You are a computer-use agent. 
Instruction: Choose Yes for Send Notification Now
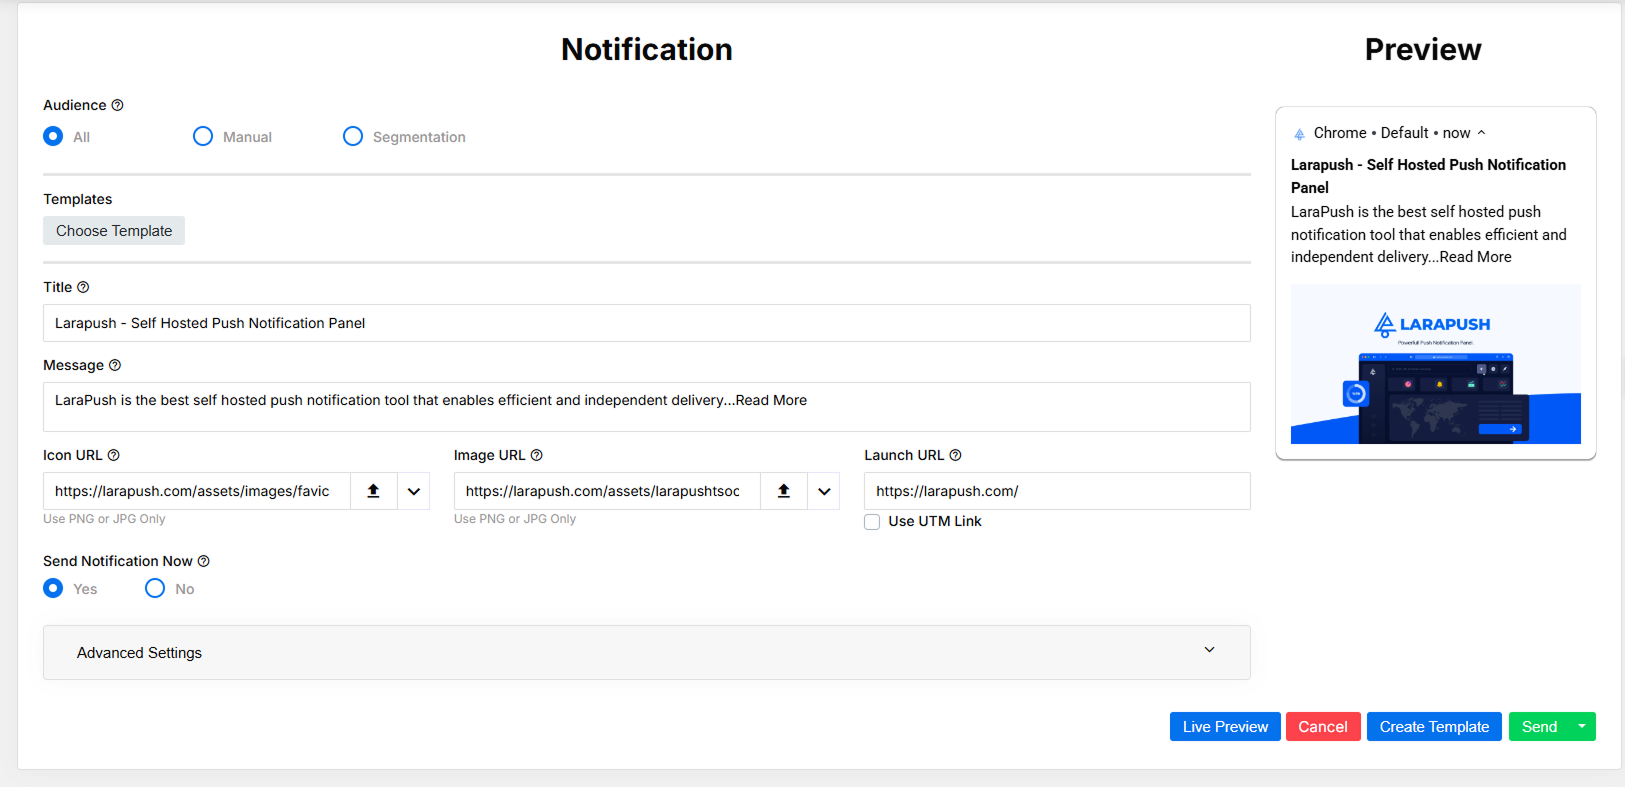[53, 588]
